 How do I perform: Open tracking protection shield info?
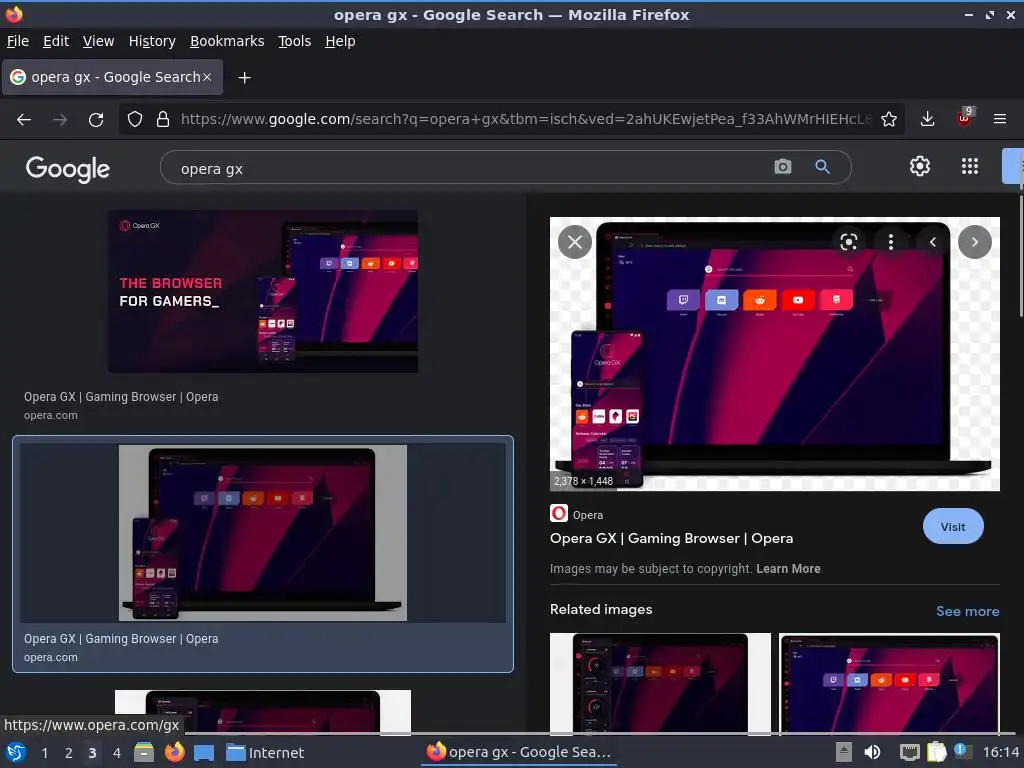click(x=135, y=120)
